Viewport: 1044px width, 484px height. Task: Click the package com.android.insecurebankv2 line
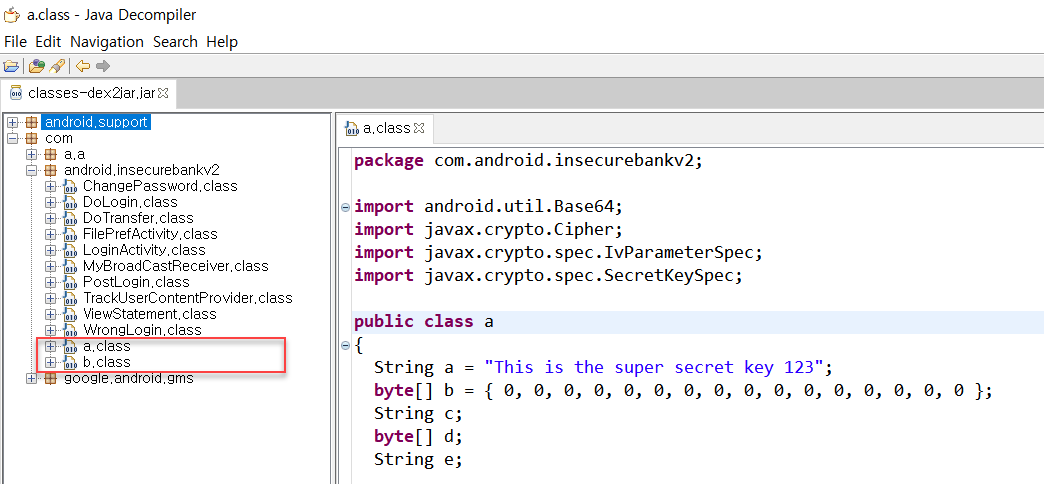coord(528,160)
